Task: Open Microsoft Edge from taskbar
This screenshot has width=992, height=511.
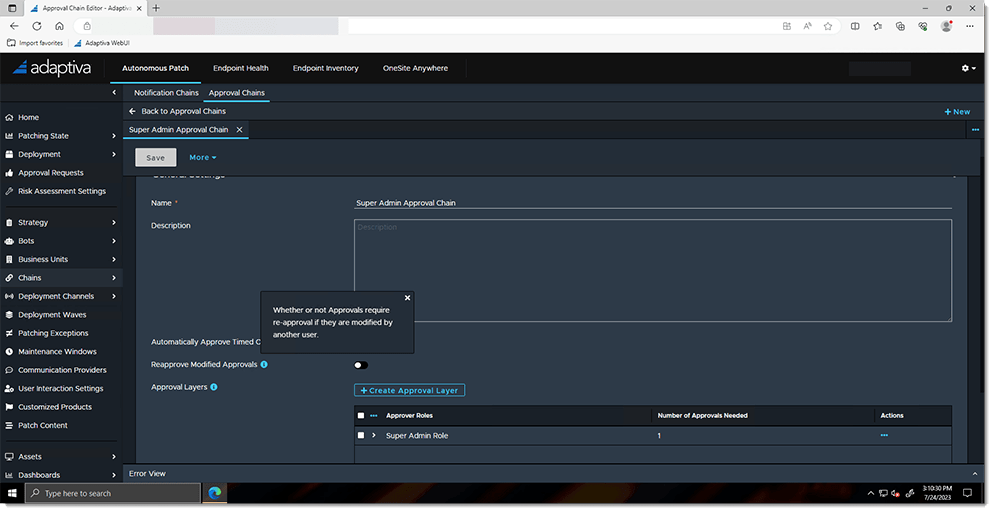Action: 215,493
